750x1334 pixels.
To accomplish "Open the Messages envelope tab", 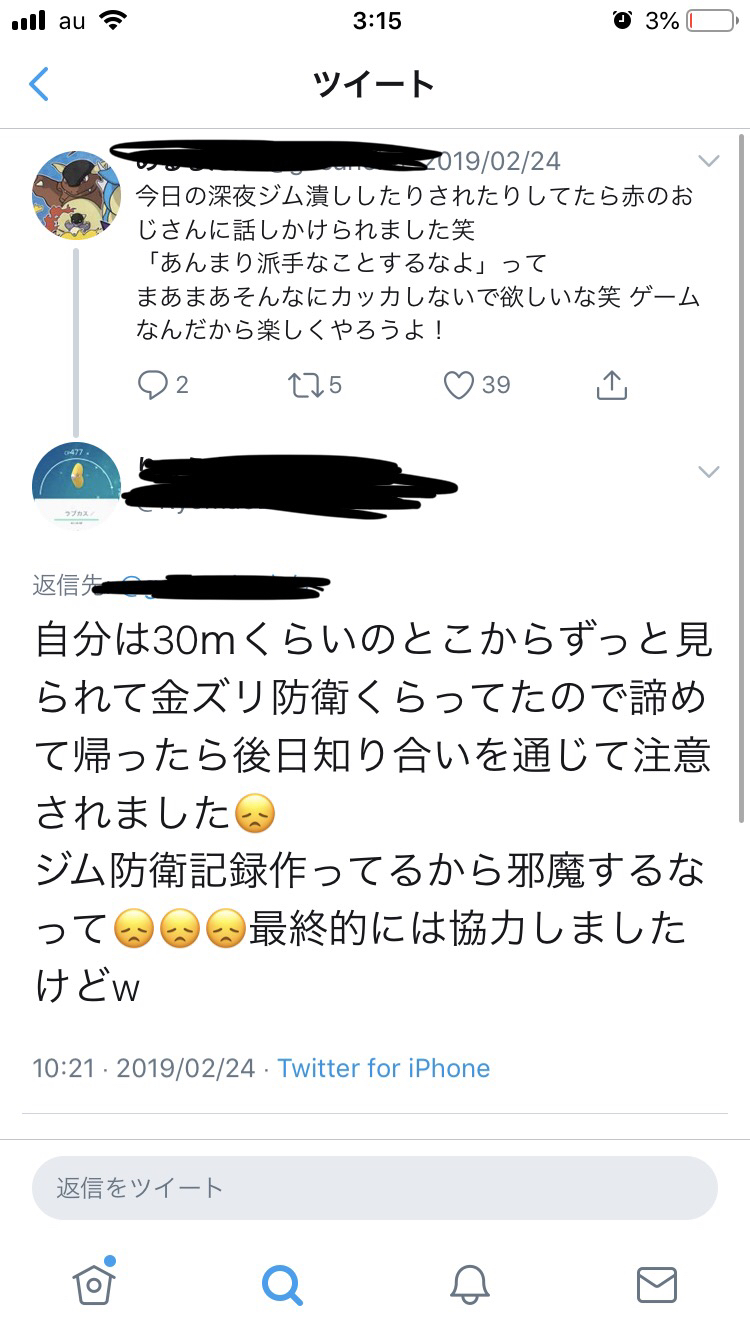I will tap(657, 1285).
